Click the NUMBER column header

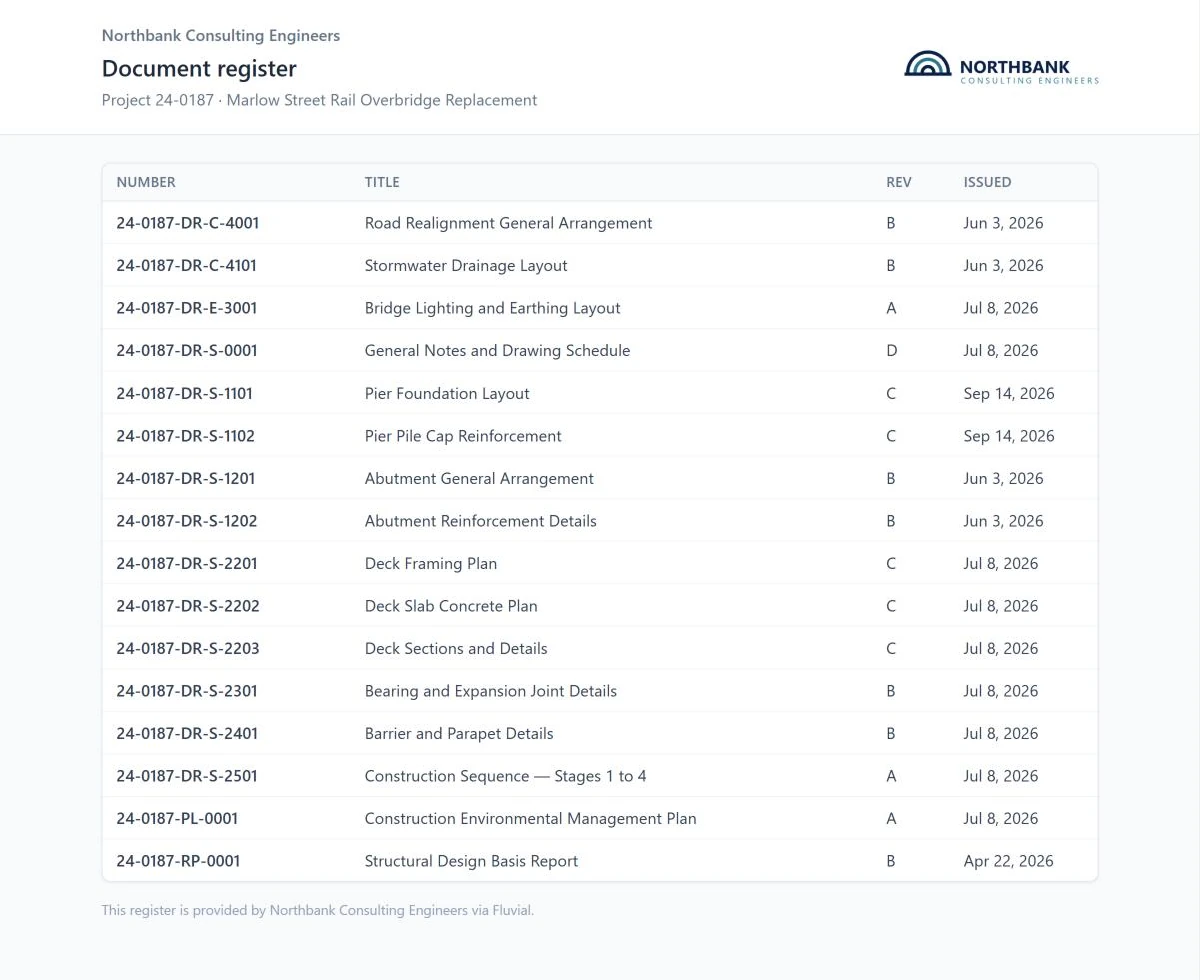146,182
